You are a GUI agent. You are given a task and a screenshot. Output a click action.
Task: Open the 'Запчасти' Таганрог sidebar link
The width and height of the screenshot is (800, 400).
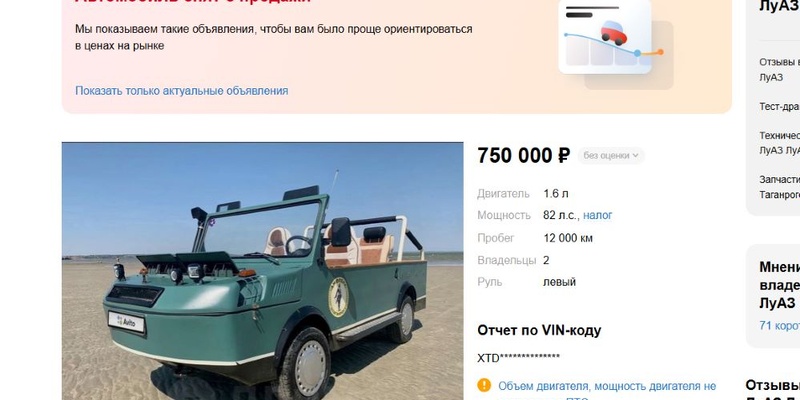(779, 187)
